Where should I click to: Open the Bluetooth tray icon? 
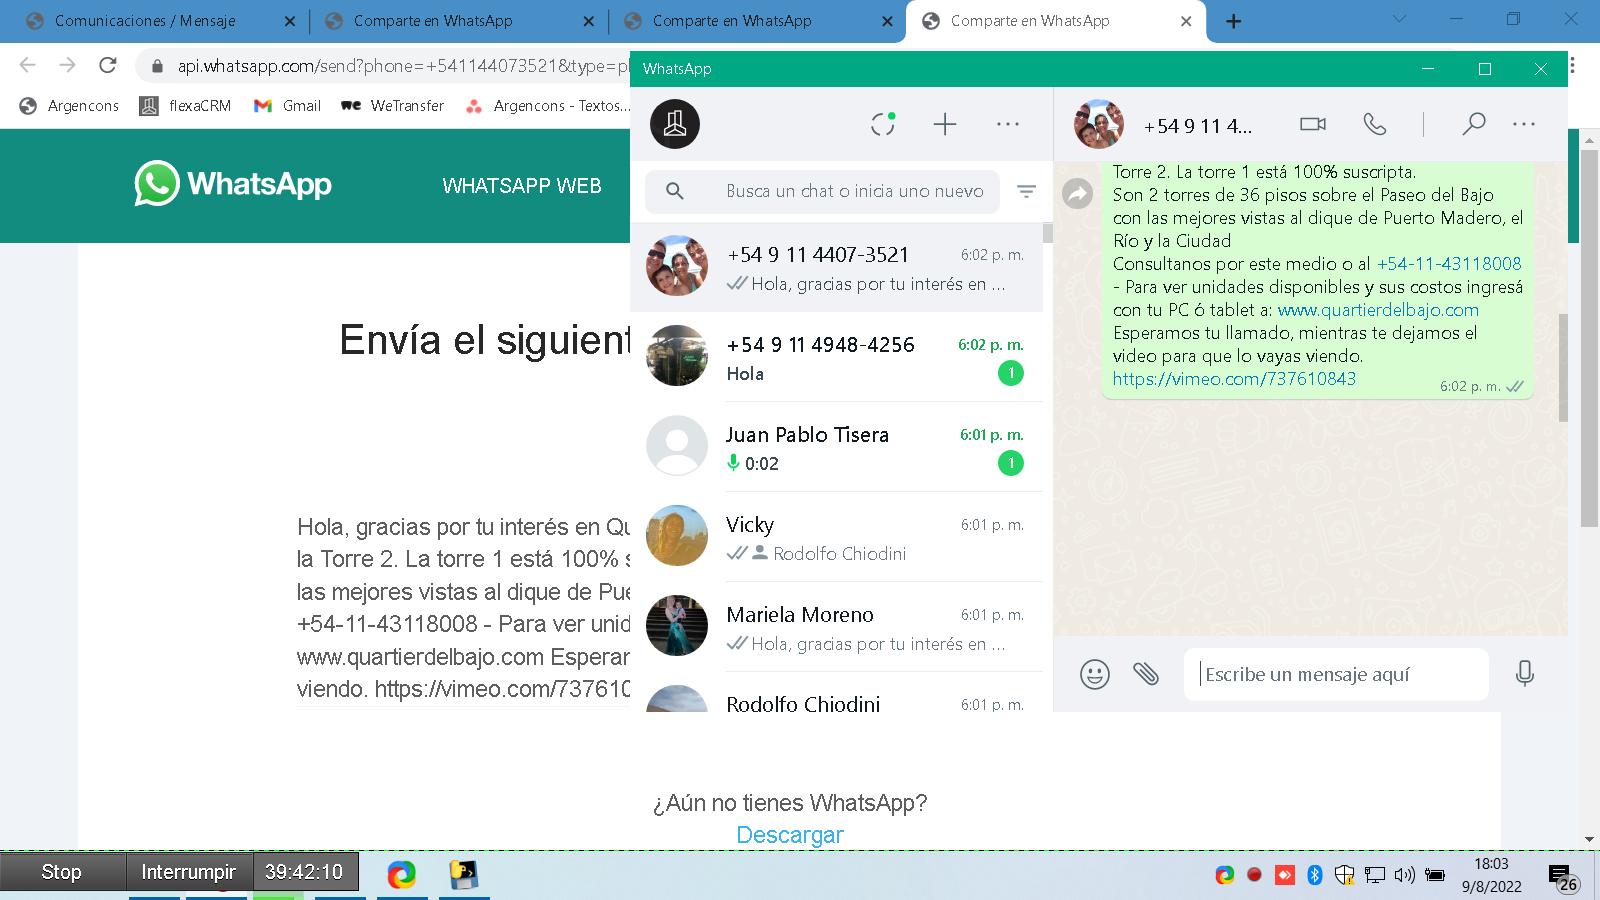point(1315,875)
